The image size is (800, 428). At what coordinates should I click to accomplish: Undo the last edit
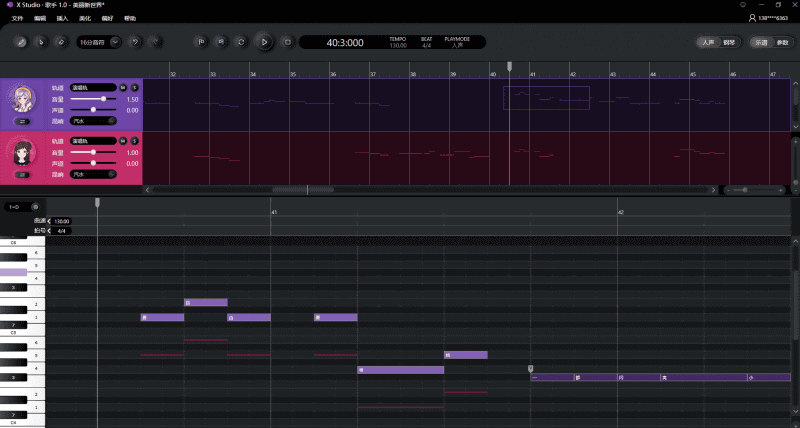tap(135, 42)
